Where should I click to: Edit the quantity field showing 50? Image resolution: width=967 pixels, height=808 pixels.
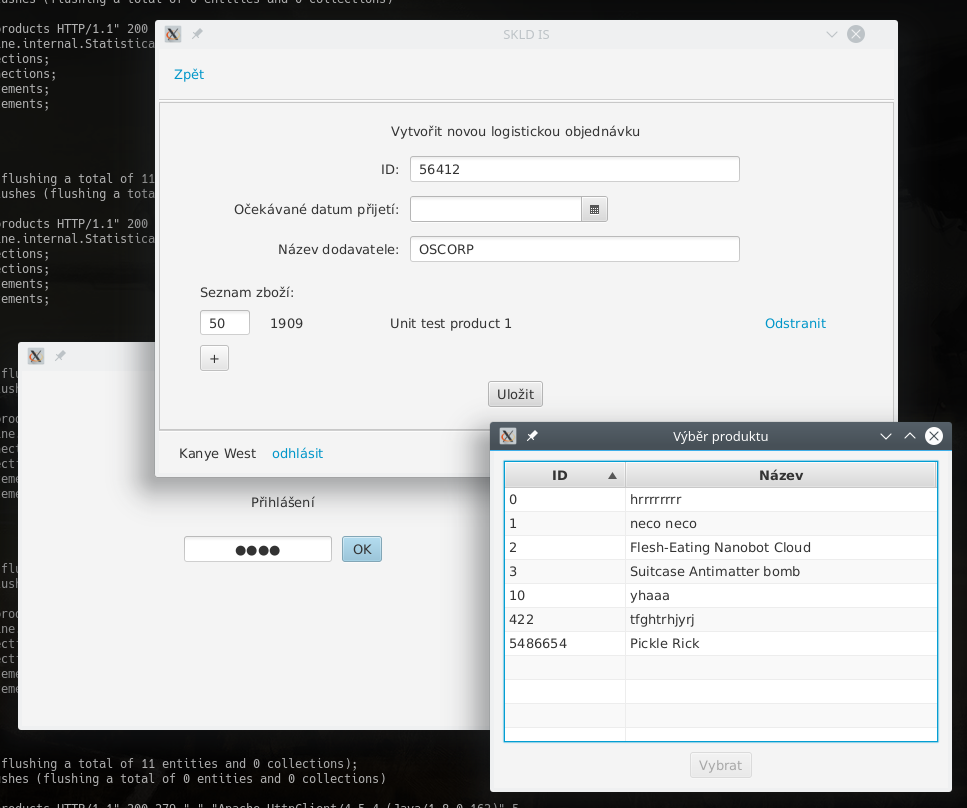(224, 323)
